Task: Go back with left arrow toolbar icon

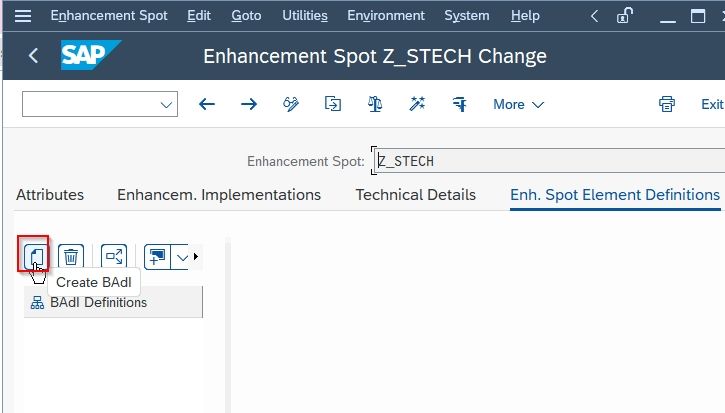Action: click(x=207, y=104)
